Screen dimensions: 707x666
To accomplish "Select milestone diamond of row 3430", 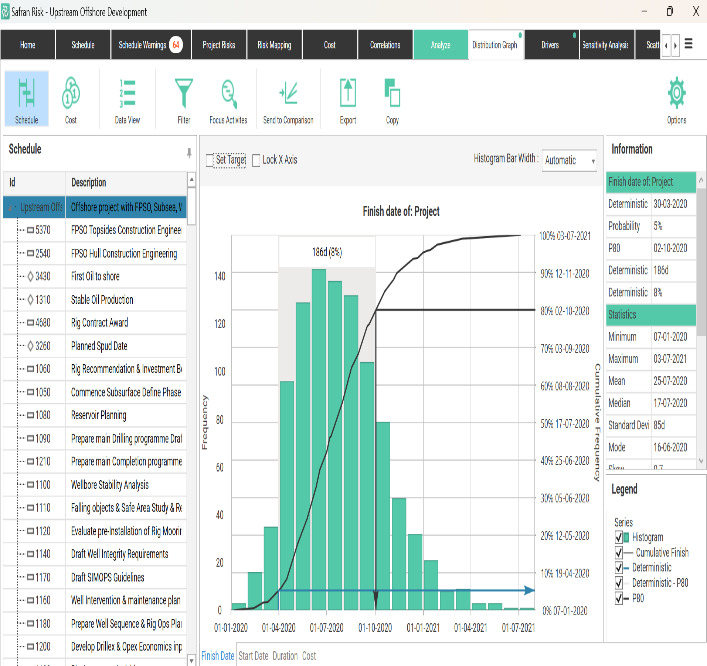I will click(x=31, y=276).
